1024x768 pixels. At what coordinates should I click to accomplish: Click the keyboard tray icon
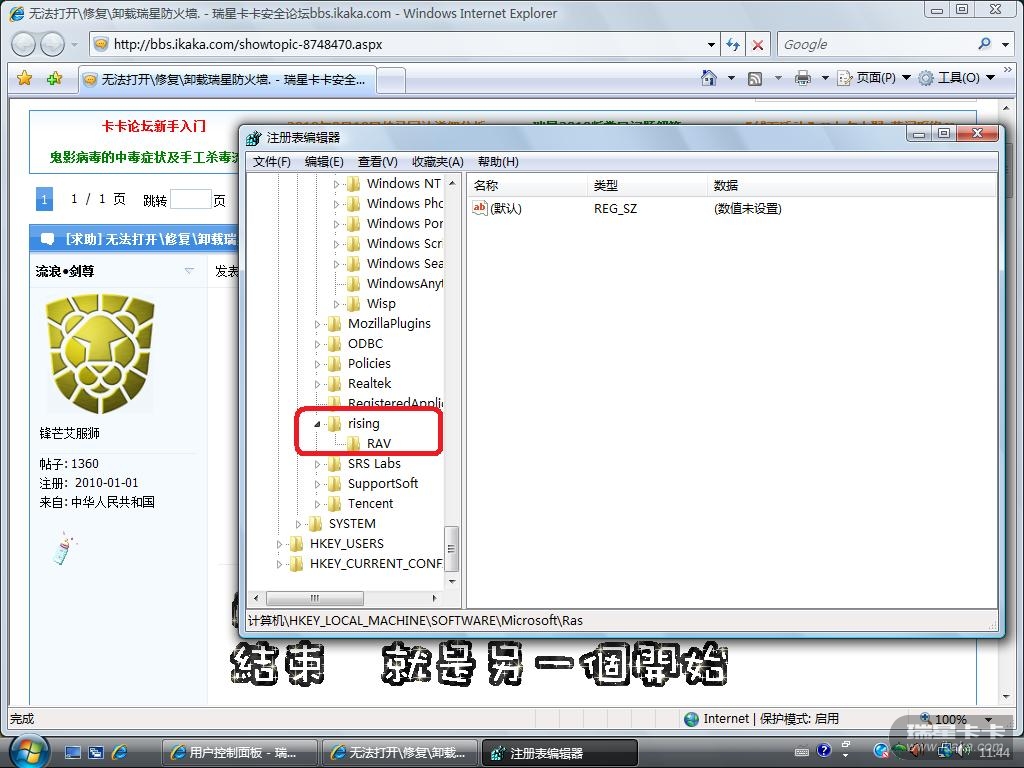pyautogui.click(x=803, y=752)
